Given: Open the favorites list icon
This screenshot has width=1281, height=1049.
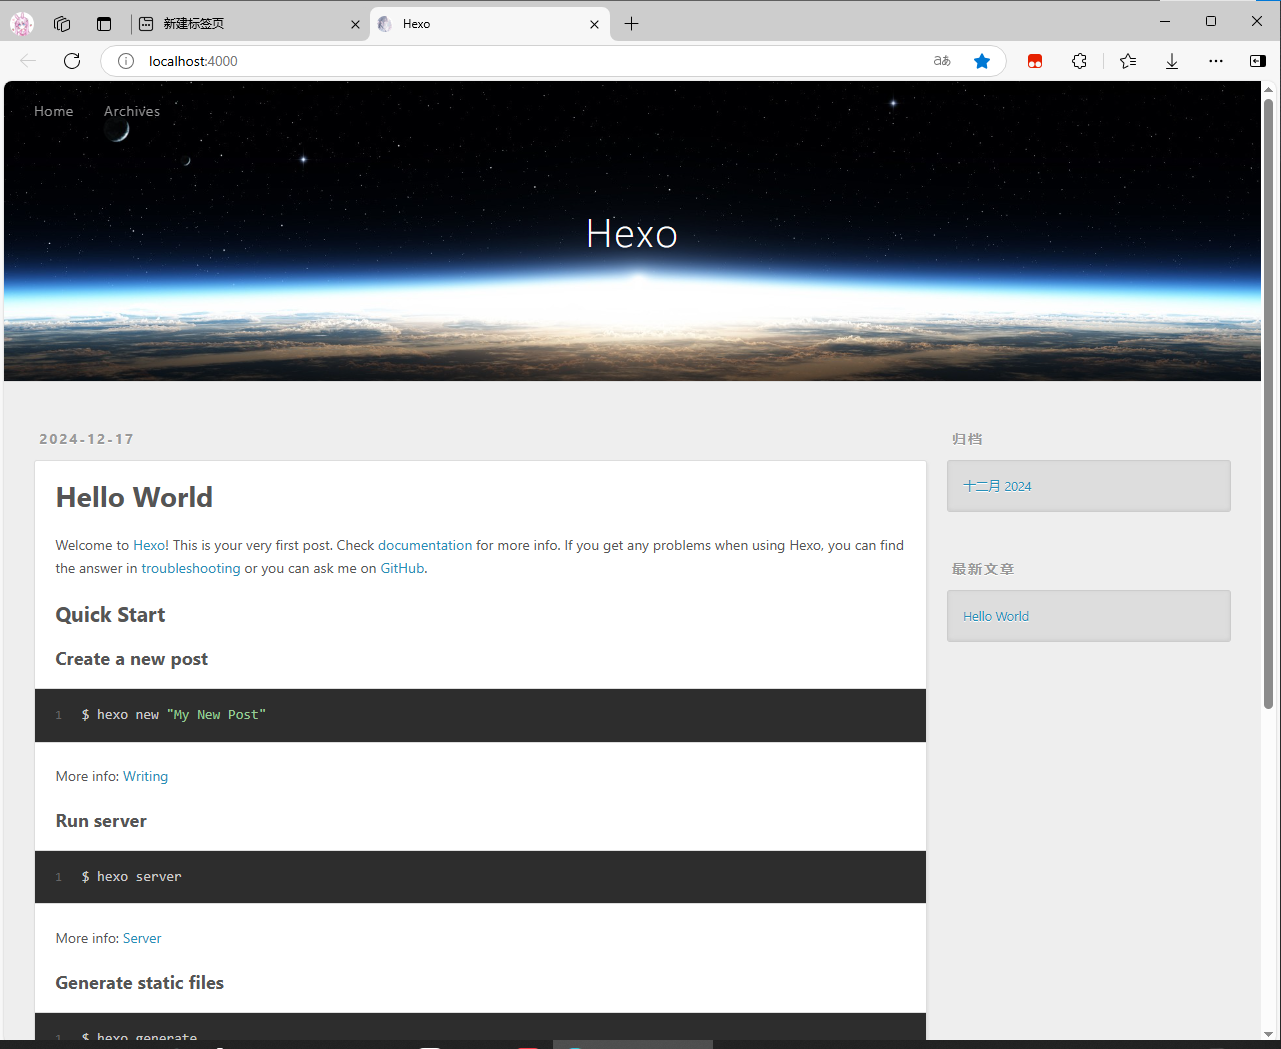Looking at the screenshot, I should (1128, 61).
